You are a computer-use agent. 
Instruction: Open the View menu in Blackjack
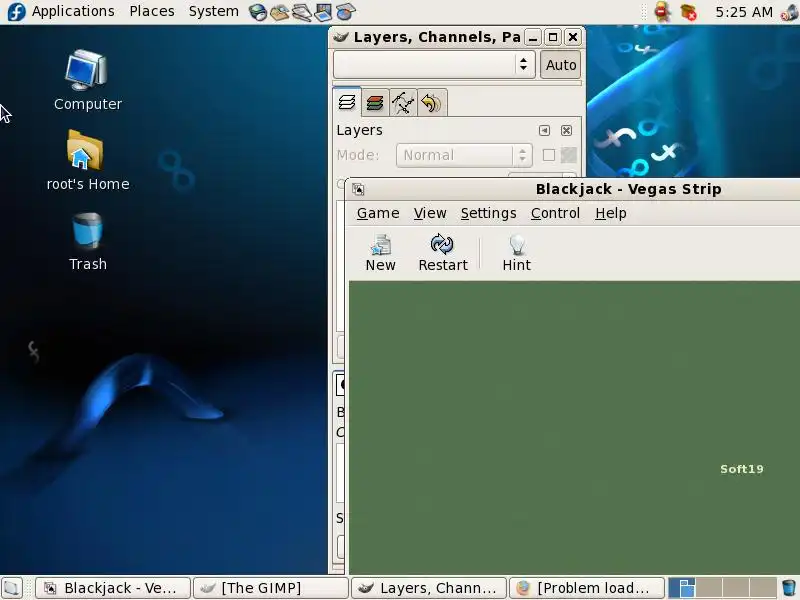point(430,213)
